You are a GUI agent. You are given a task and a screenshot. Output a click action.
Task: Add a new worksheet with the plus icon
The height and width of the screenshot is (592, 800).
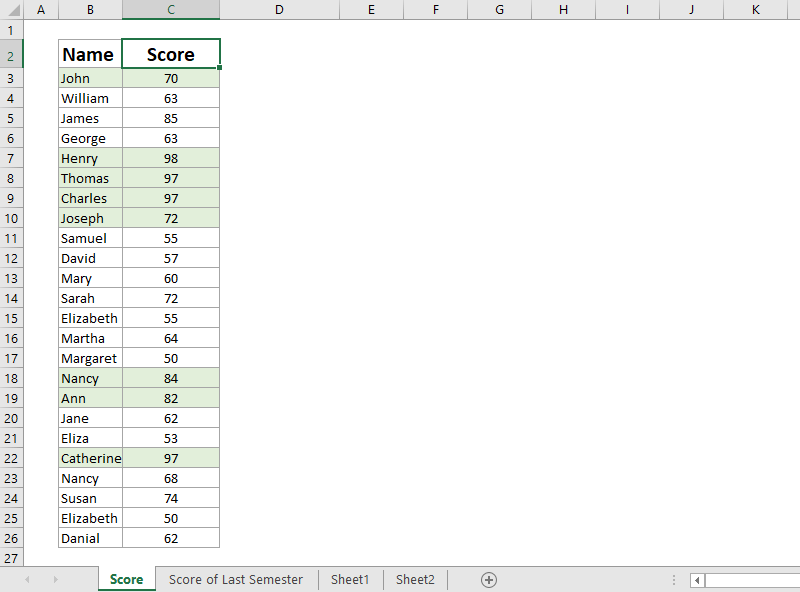489,580
